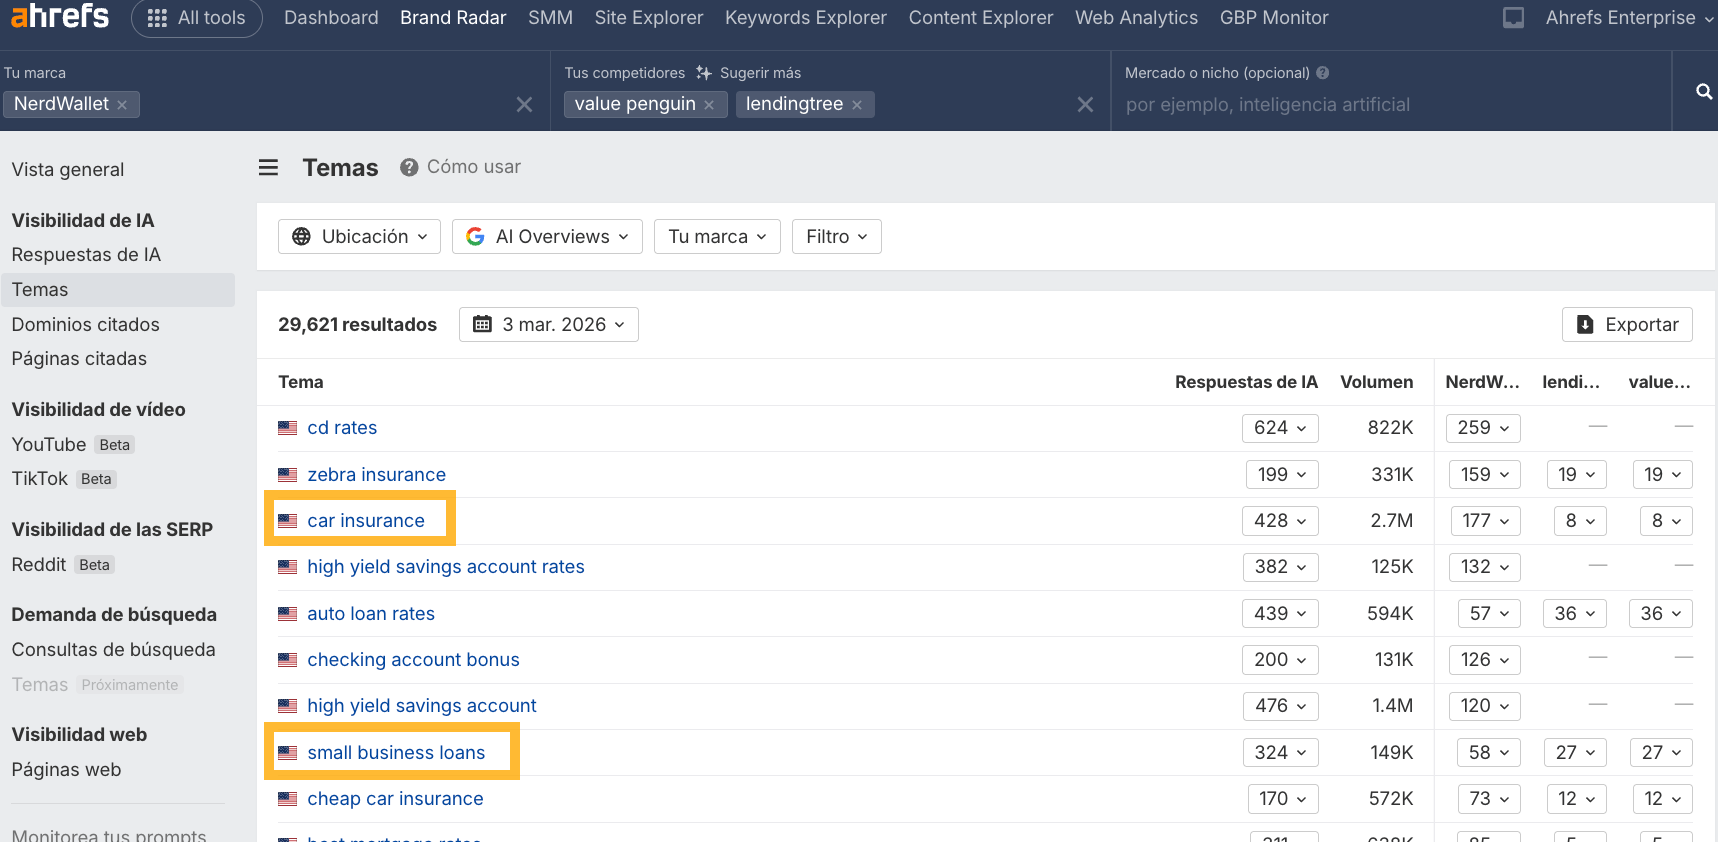Expand the Tu marca filter
Screen dimensions: 1718x842
717,237
